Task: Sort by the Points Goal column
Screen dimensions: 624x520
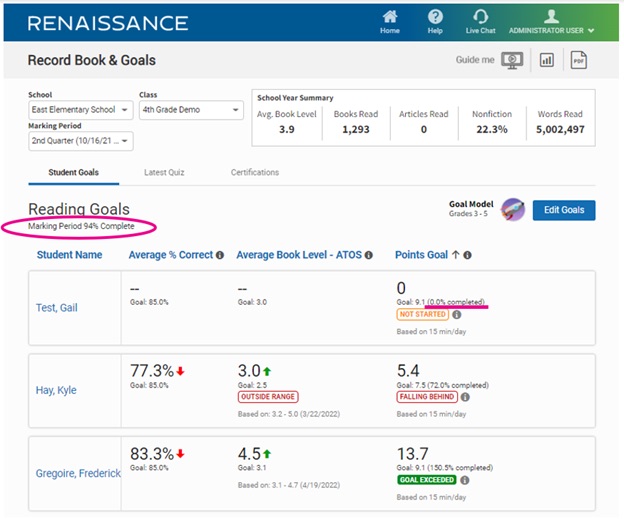Action: coord(421,255)
